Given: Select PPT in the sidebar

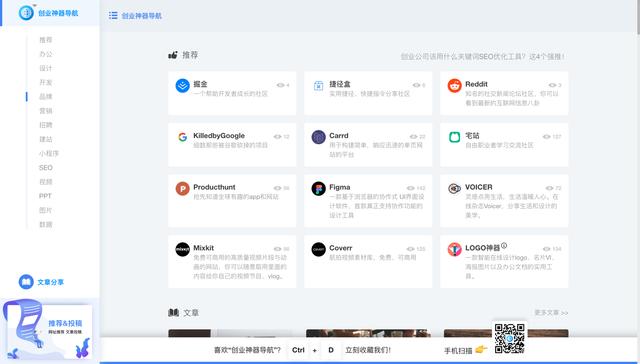Looking at the screenshot, I should click(45, 196).
